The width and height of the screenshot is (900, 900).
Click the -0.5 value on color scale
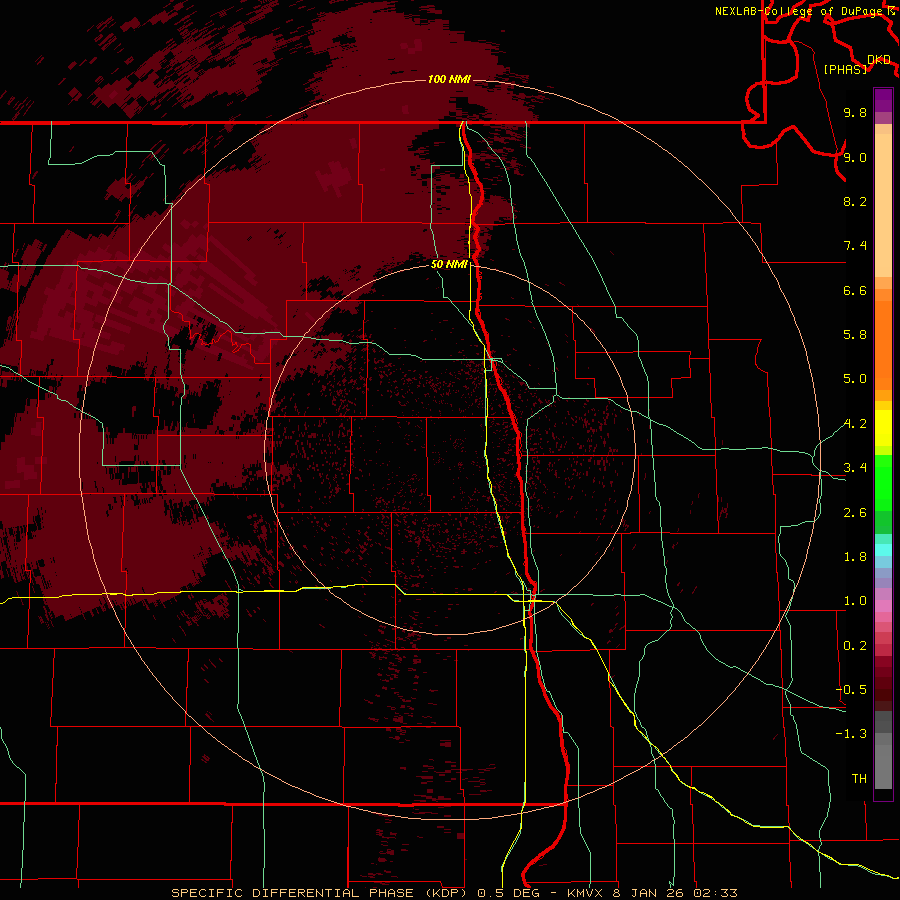[x=851, y=690]
